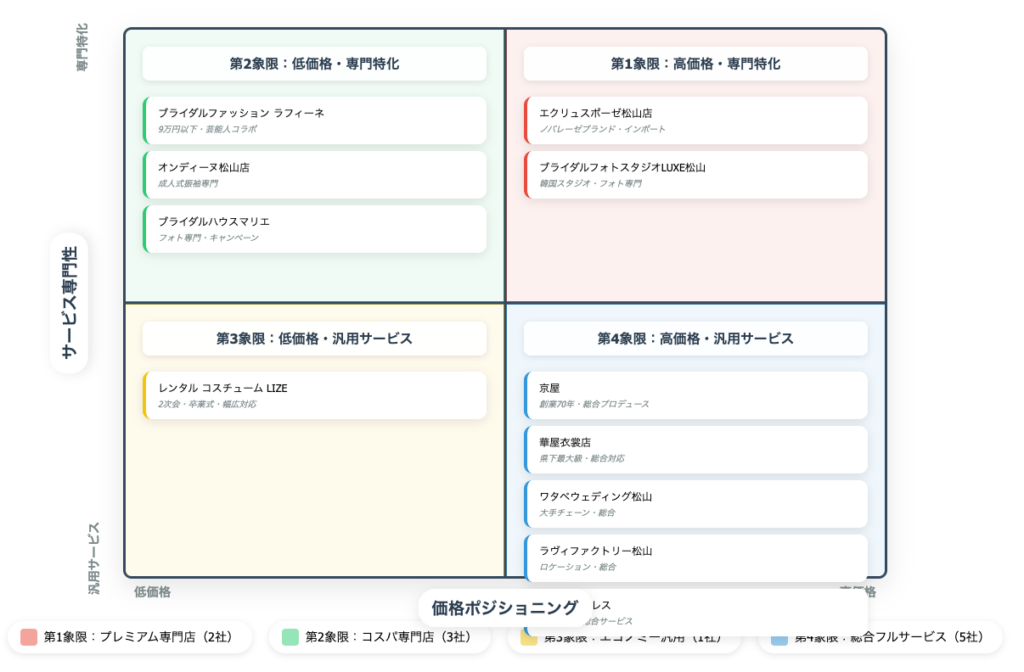The height and width of the screenshot is (672, 1024).
Task: Click the note フォト専門・キャンペーン
Action: (x=208, y=238)
